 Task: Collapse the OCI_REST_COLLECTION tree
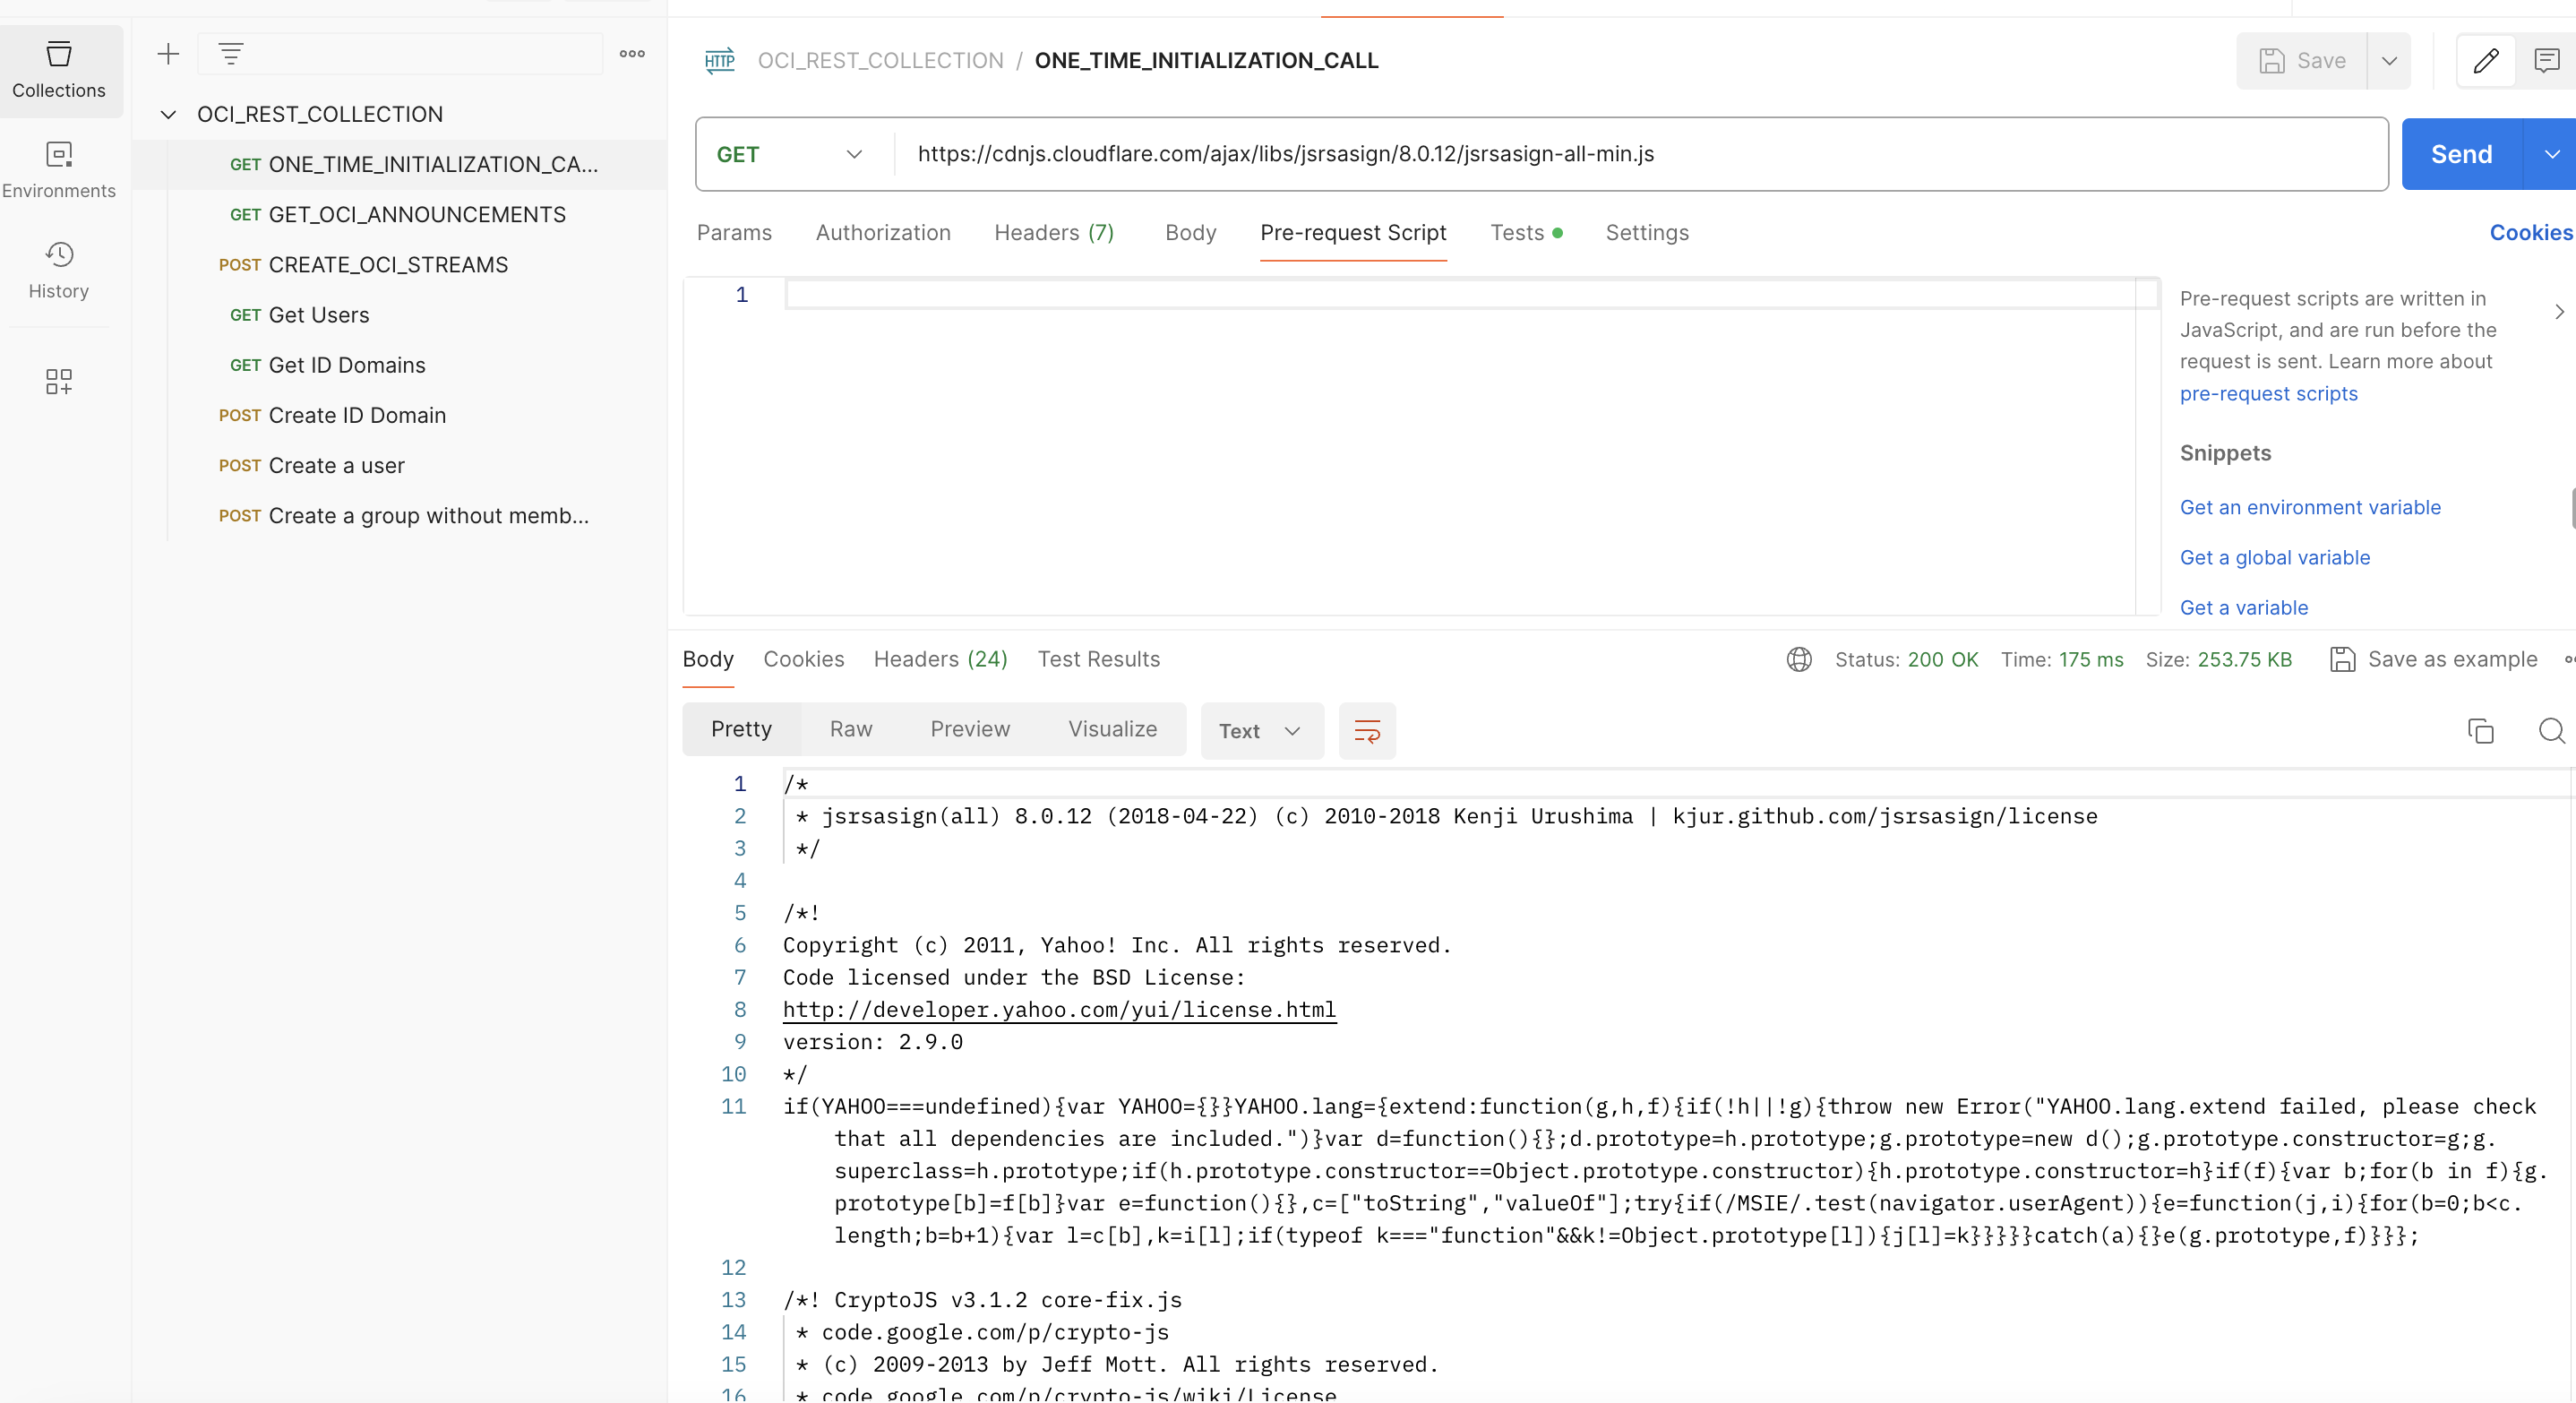coord(167,114)
